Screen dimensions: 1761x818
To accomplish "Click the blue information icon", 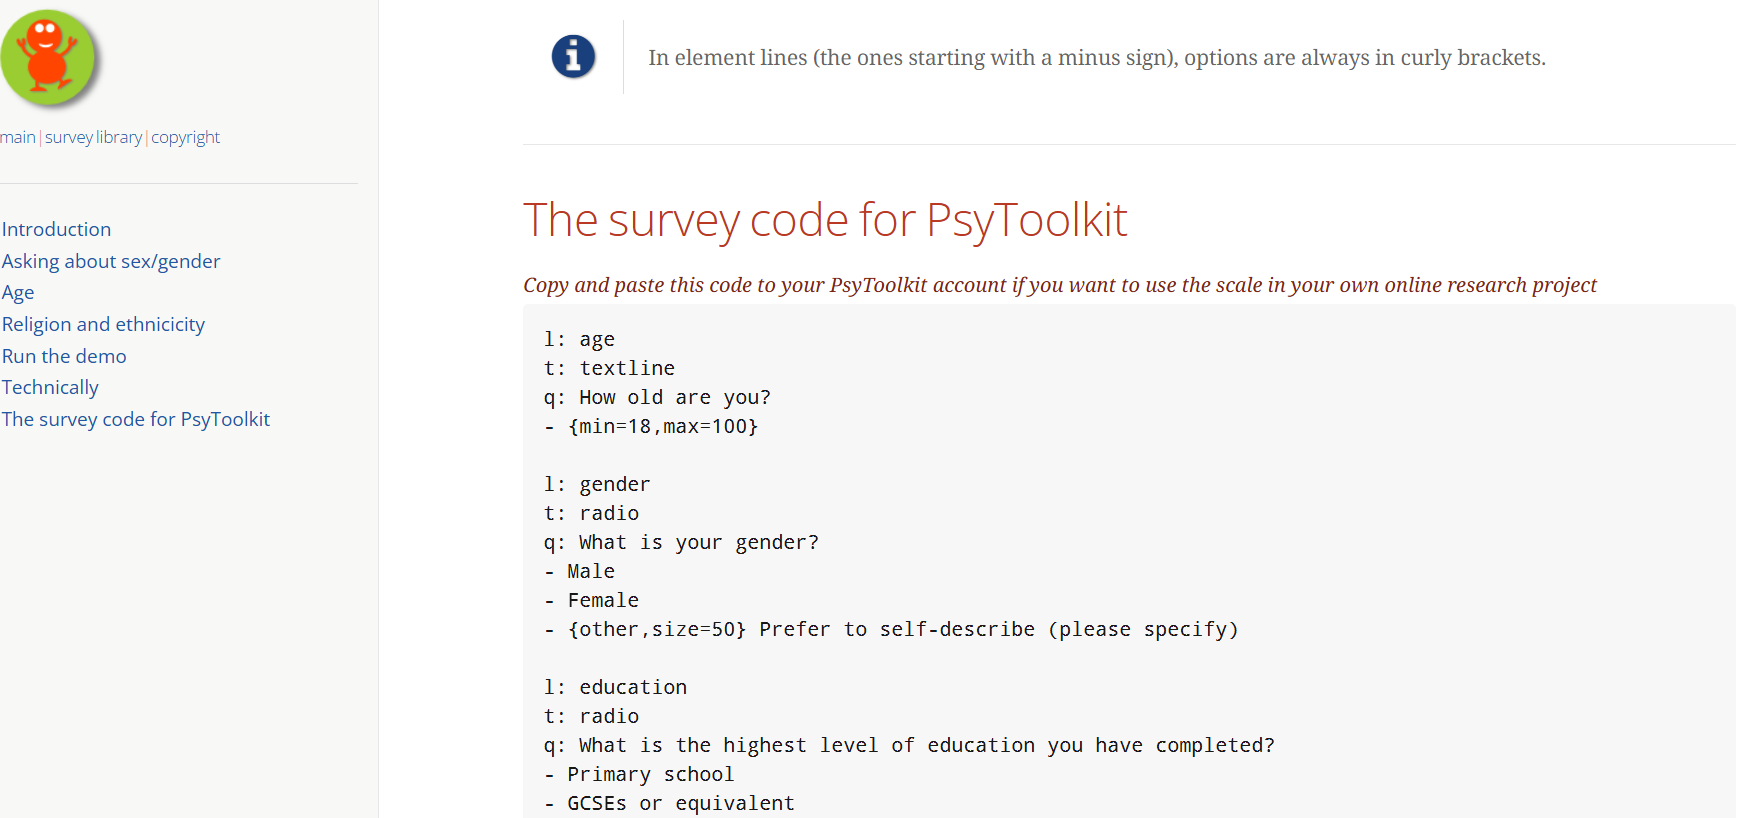I will (573, 57).
